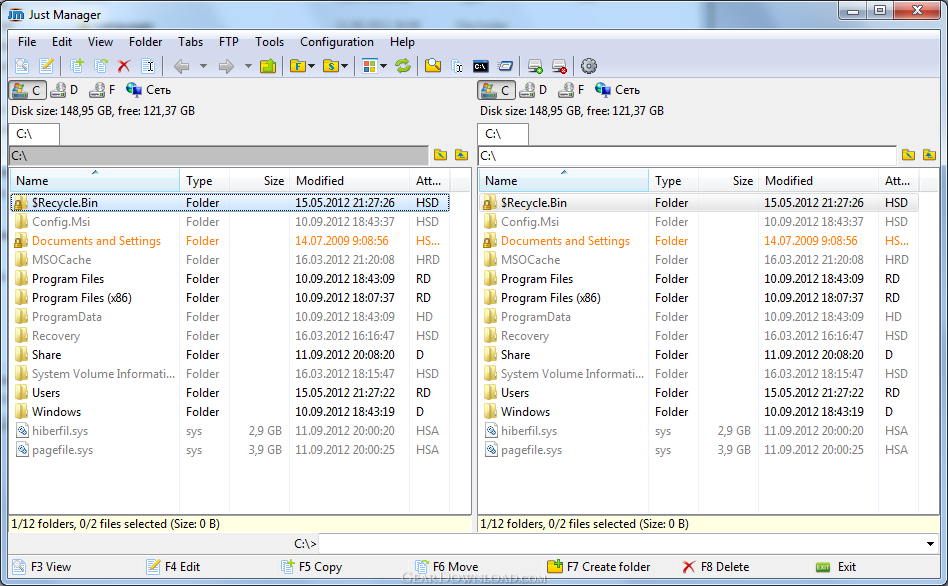This screenshot has width=948, height=586.
Task: Select Windows folder in left panel
Action: pos(230,412)
